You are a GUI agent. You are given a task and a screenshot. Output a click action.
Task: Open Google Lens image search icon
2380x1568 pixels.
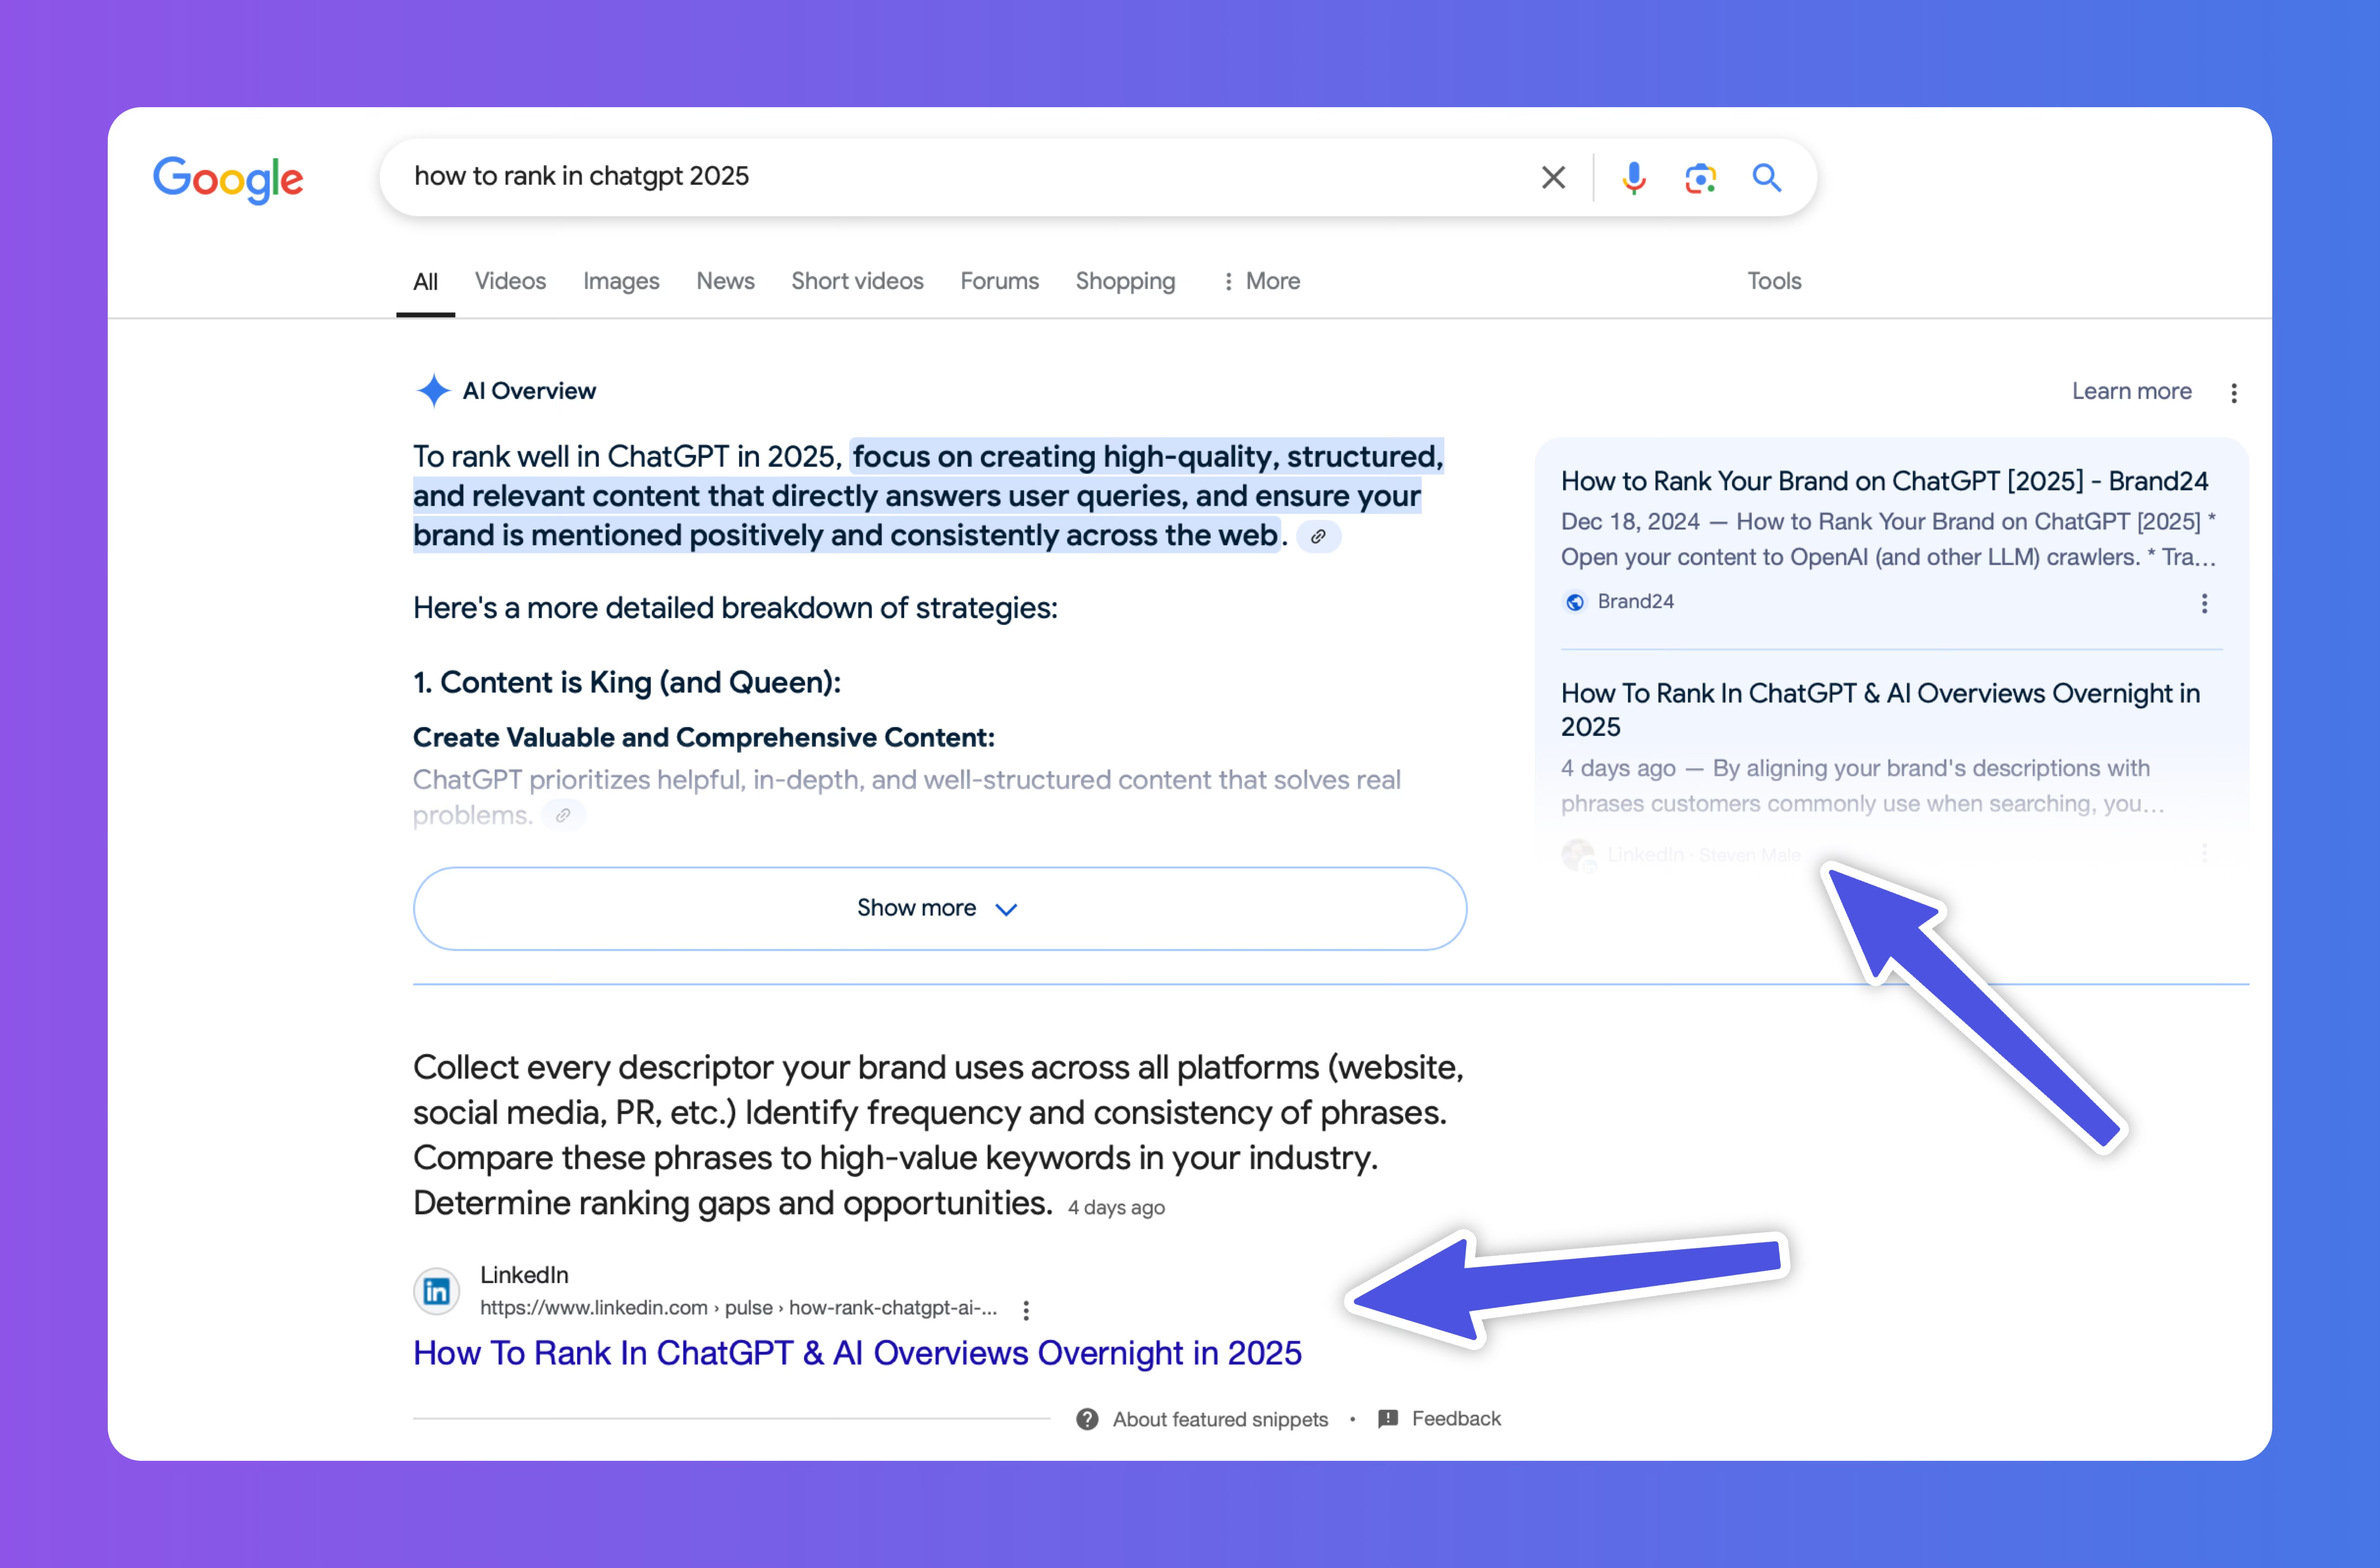click(1700, 178)
